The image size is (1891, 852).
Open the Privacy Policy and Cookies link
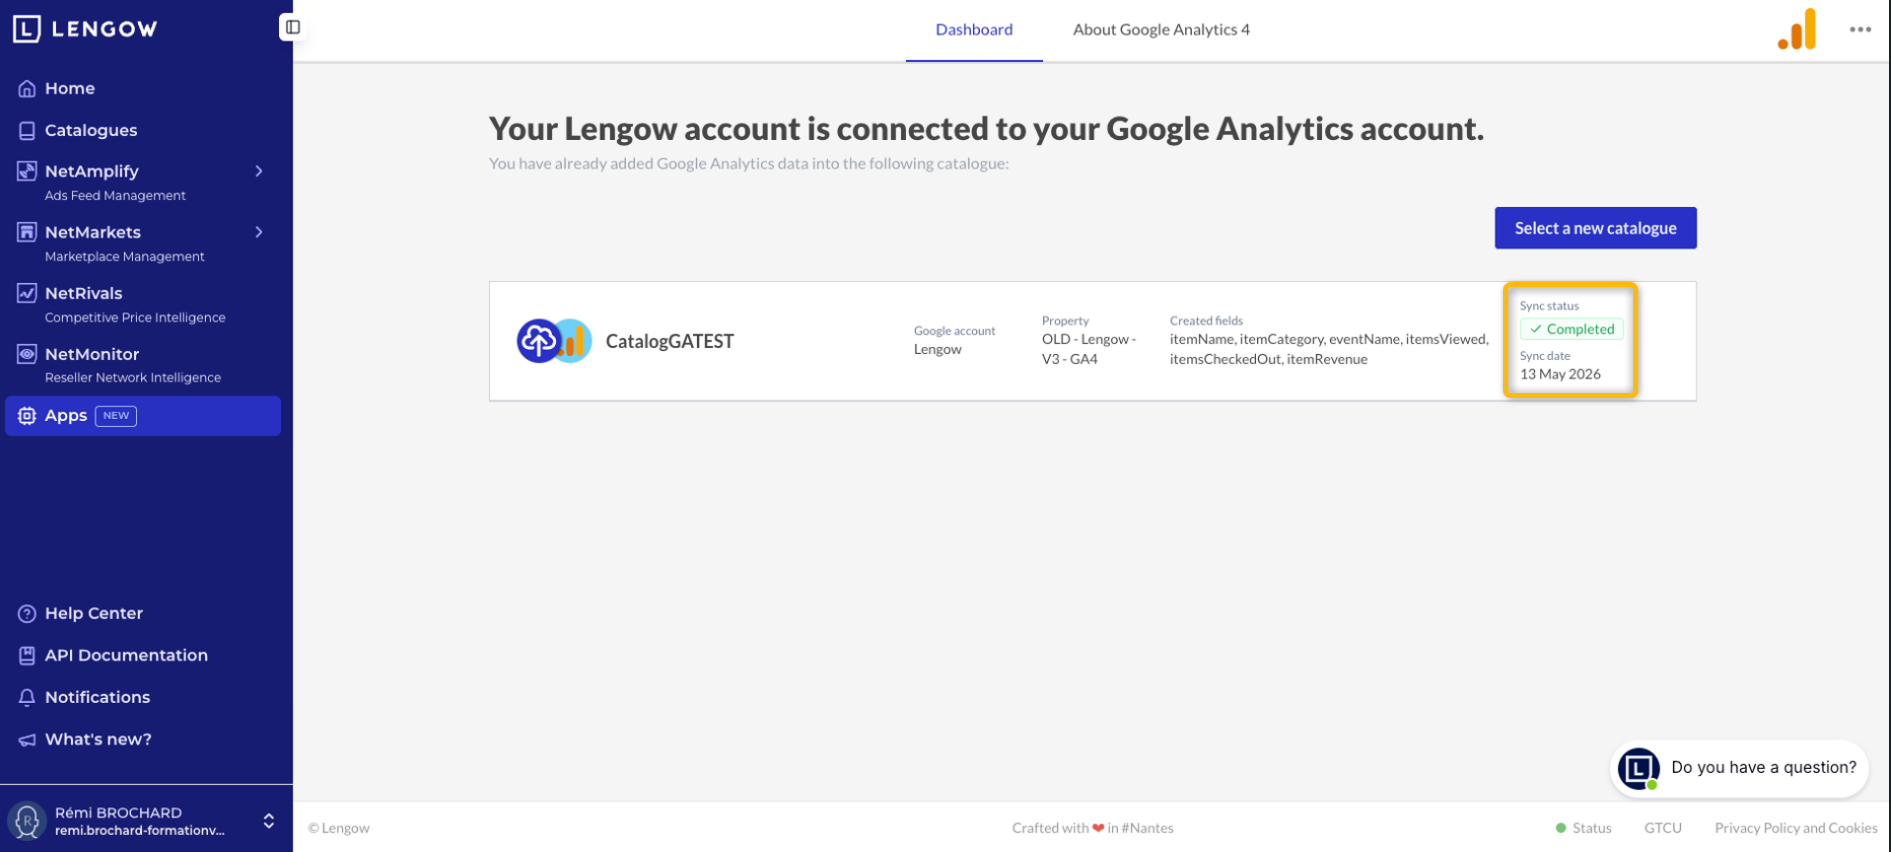click(x=1796, y=828)
